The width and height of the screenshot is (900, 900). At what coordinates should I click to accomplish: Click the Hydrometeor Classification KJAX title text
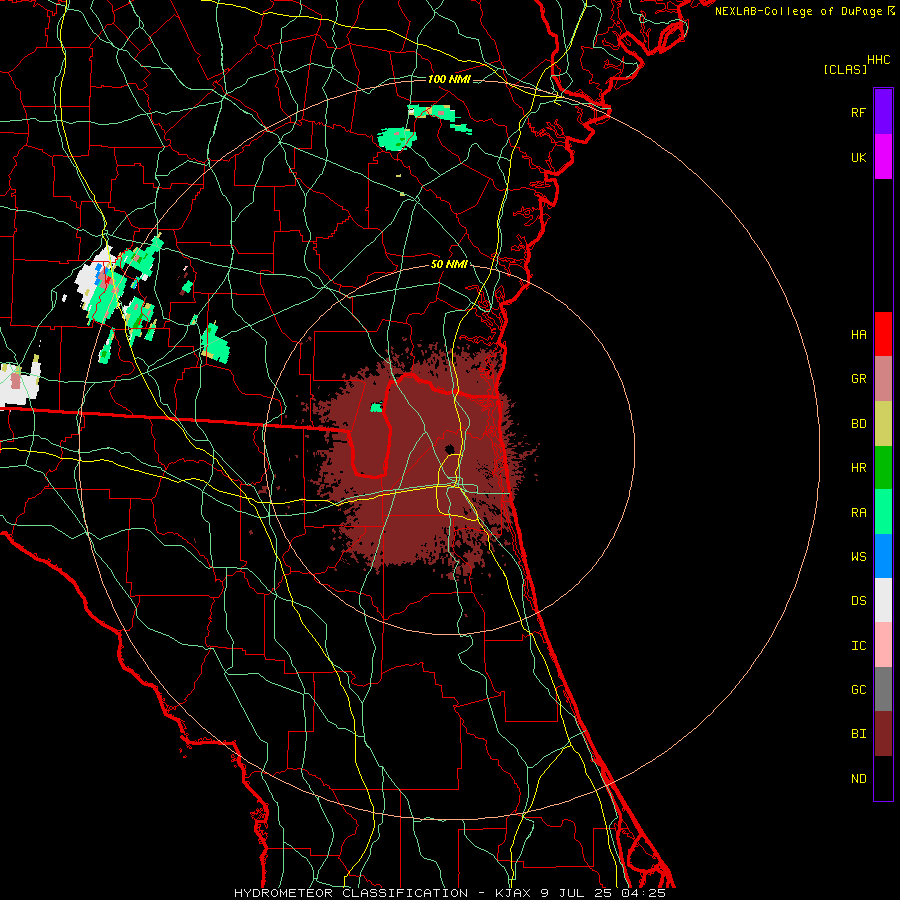[x=449, y=893]
